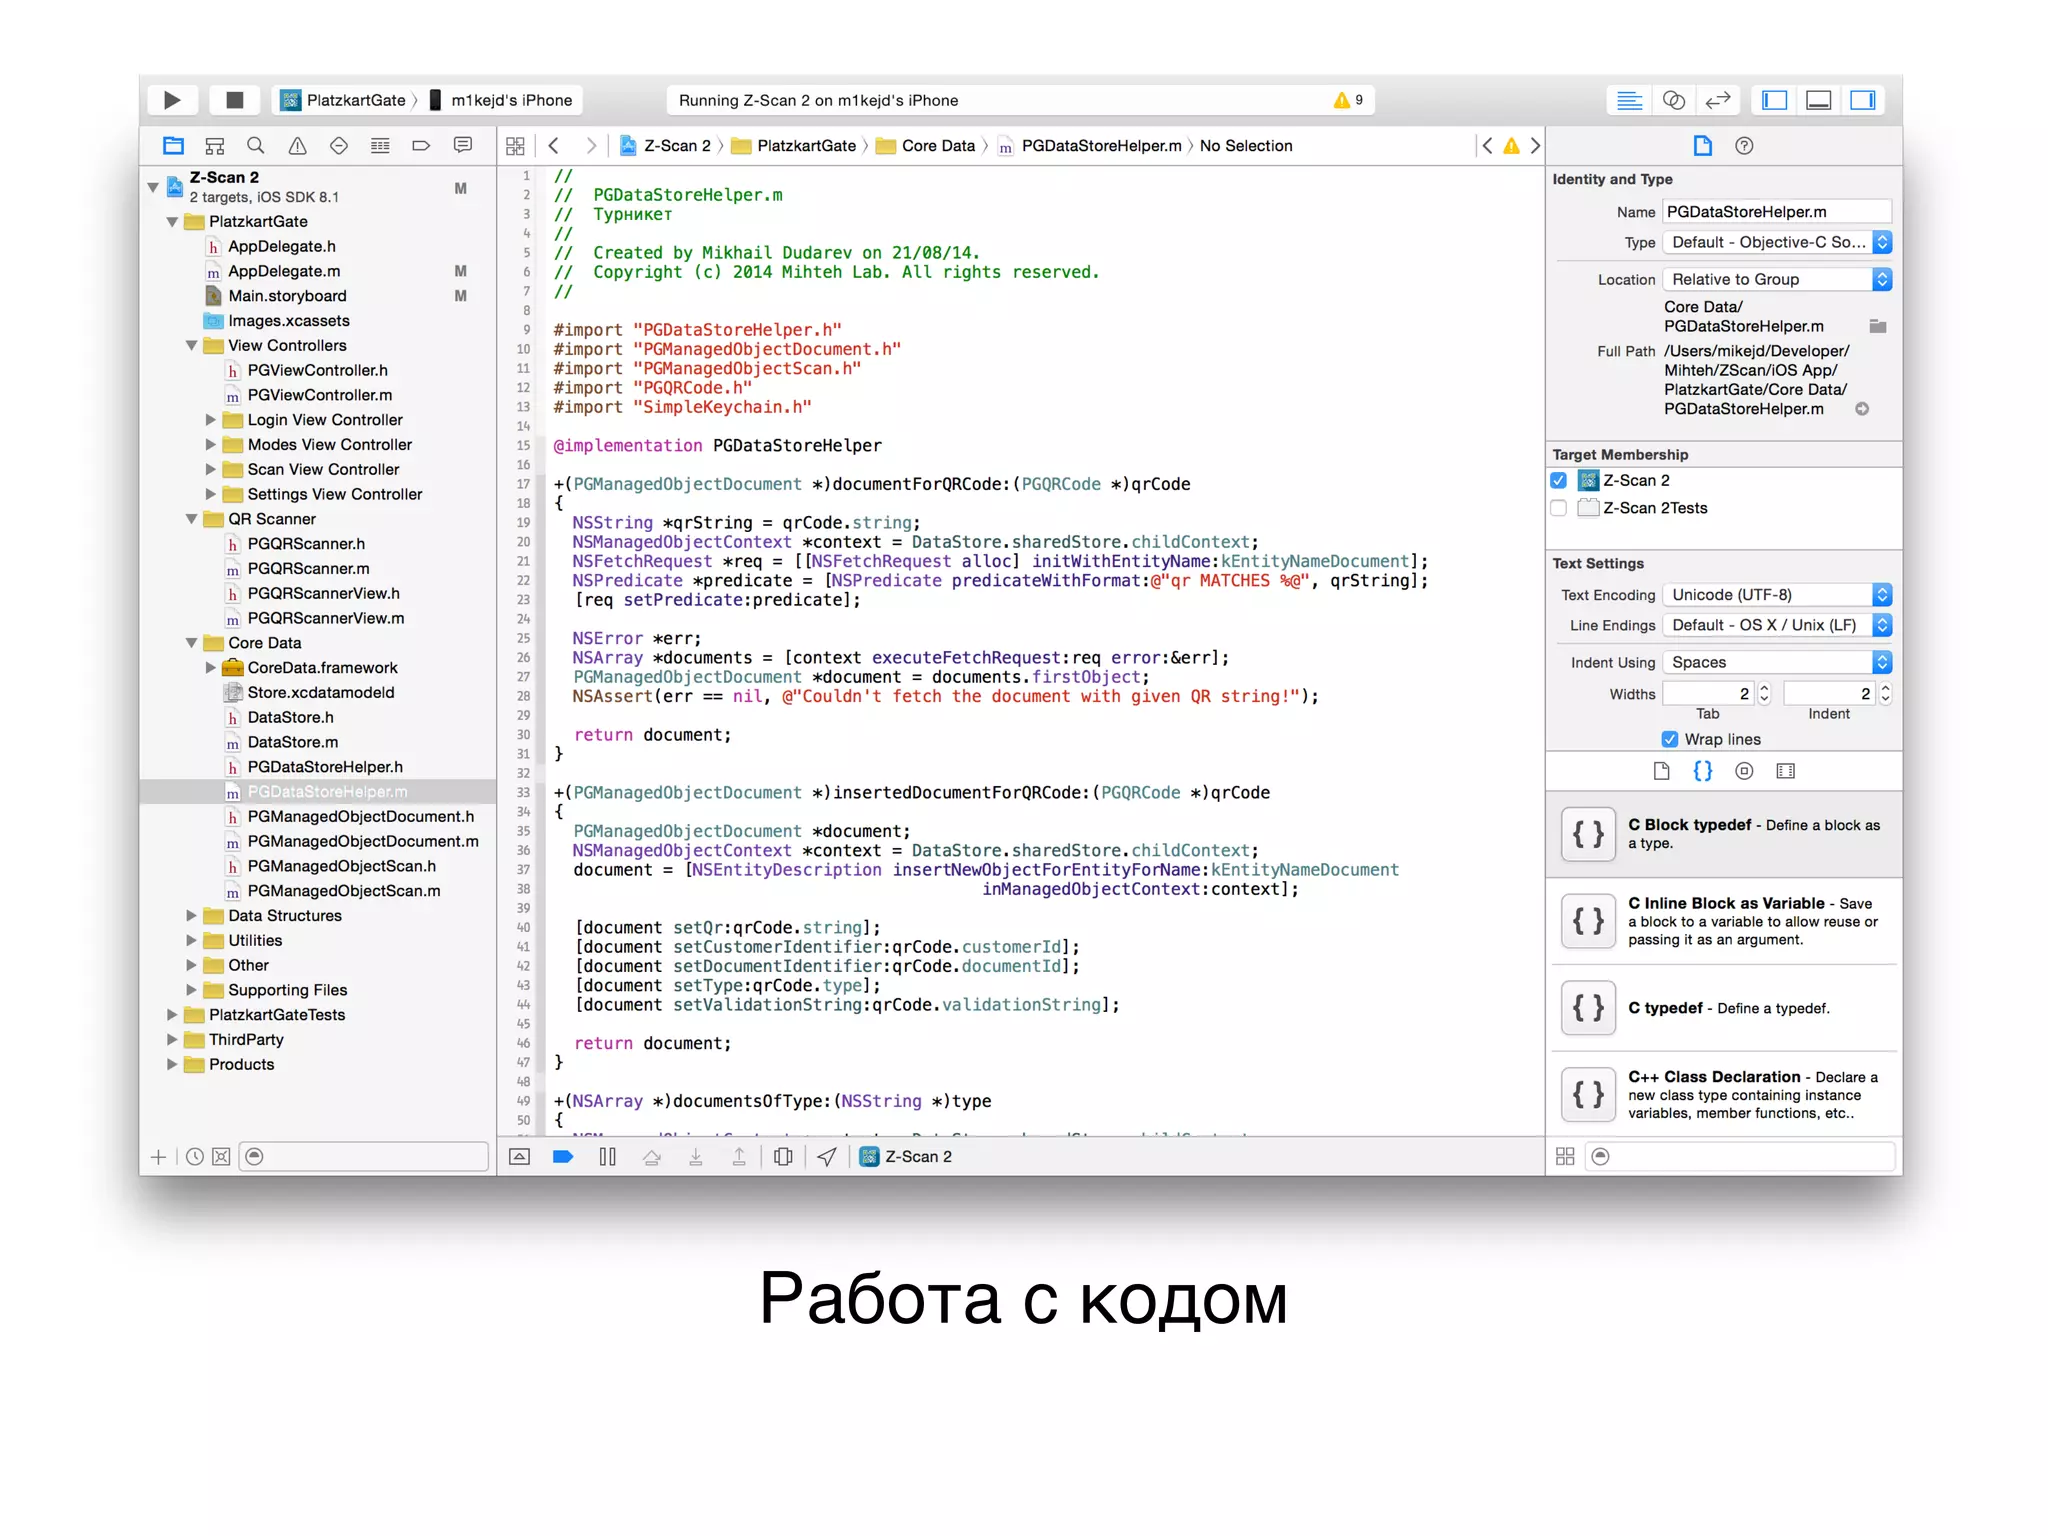Select PGManagedObjectScan.h file
2048x1536 pixels.
tap(341, 866)
